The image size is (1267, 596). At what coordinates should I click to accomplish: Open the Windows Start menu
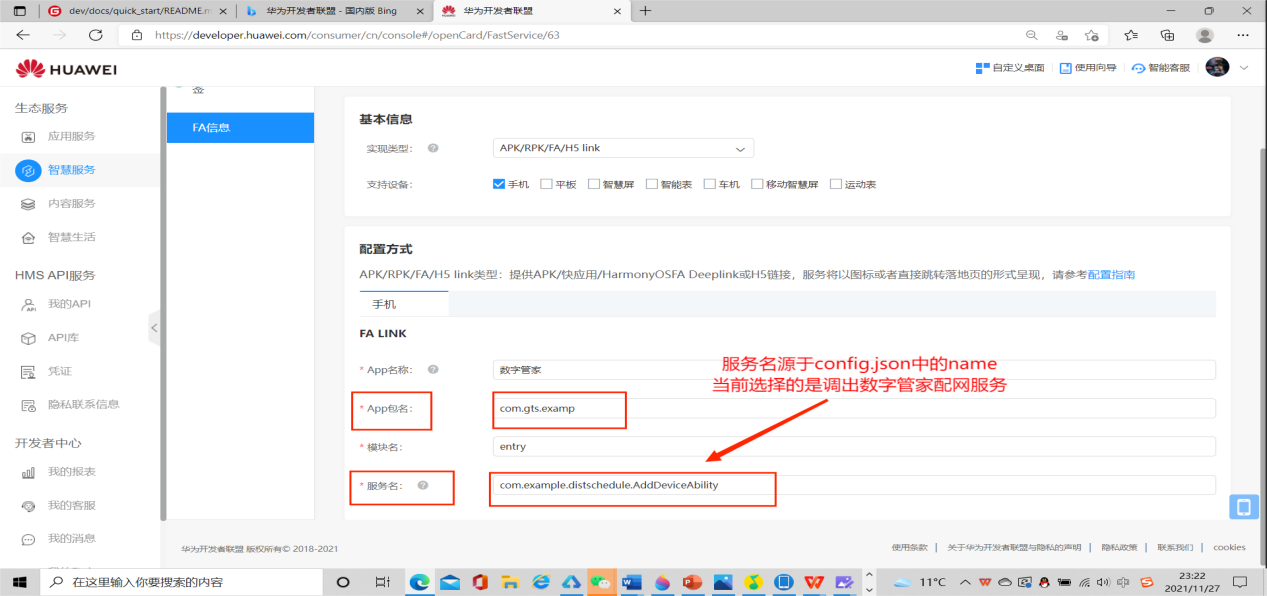click(x=19, y=582)
